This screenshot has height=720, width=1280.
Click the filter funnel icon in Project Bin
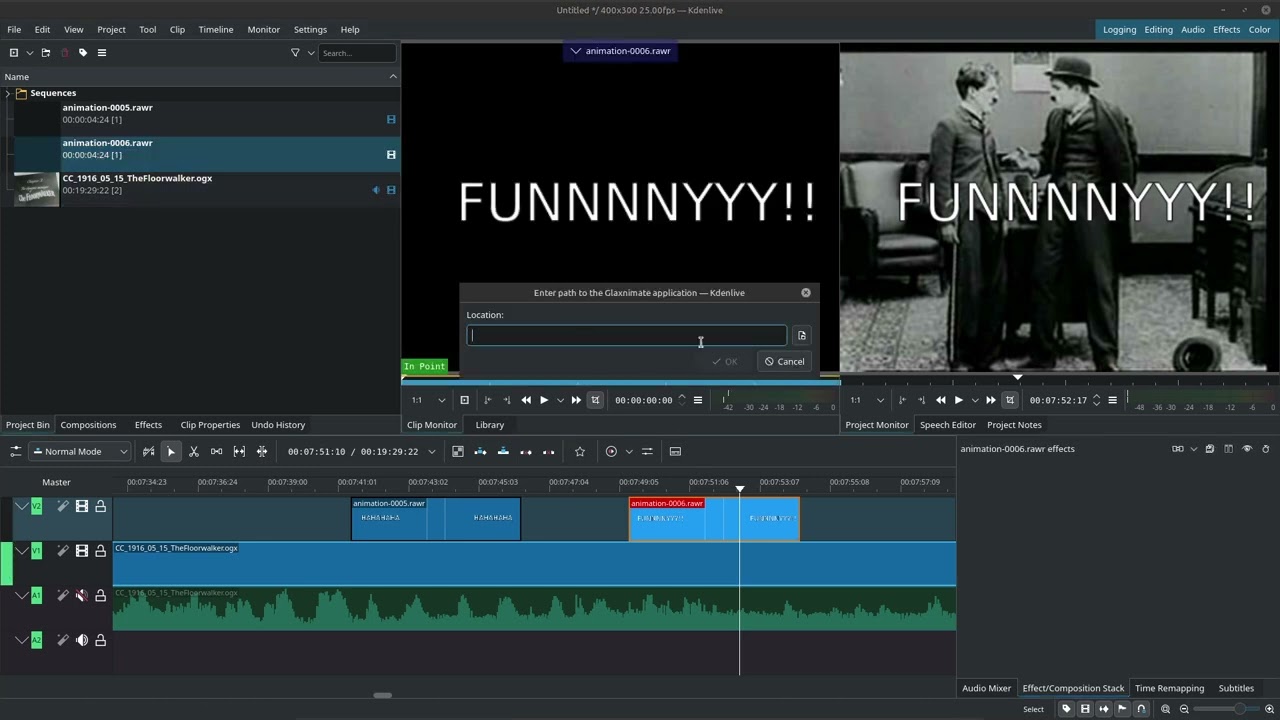295,52
